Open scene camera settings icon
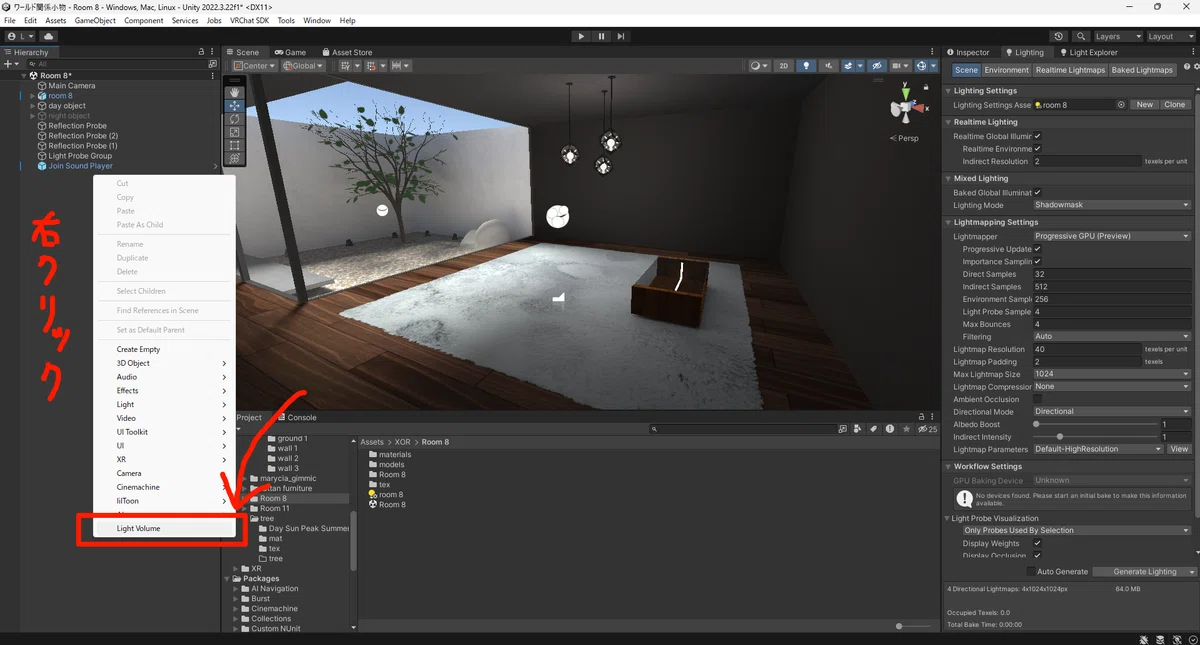This screenshot has width=1200, height=645. pyautogui.click(x=901, y=66)
